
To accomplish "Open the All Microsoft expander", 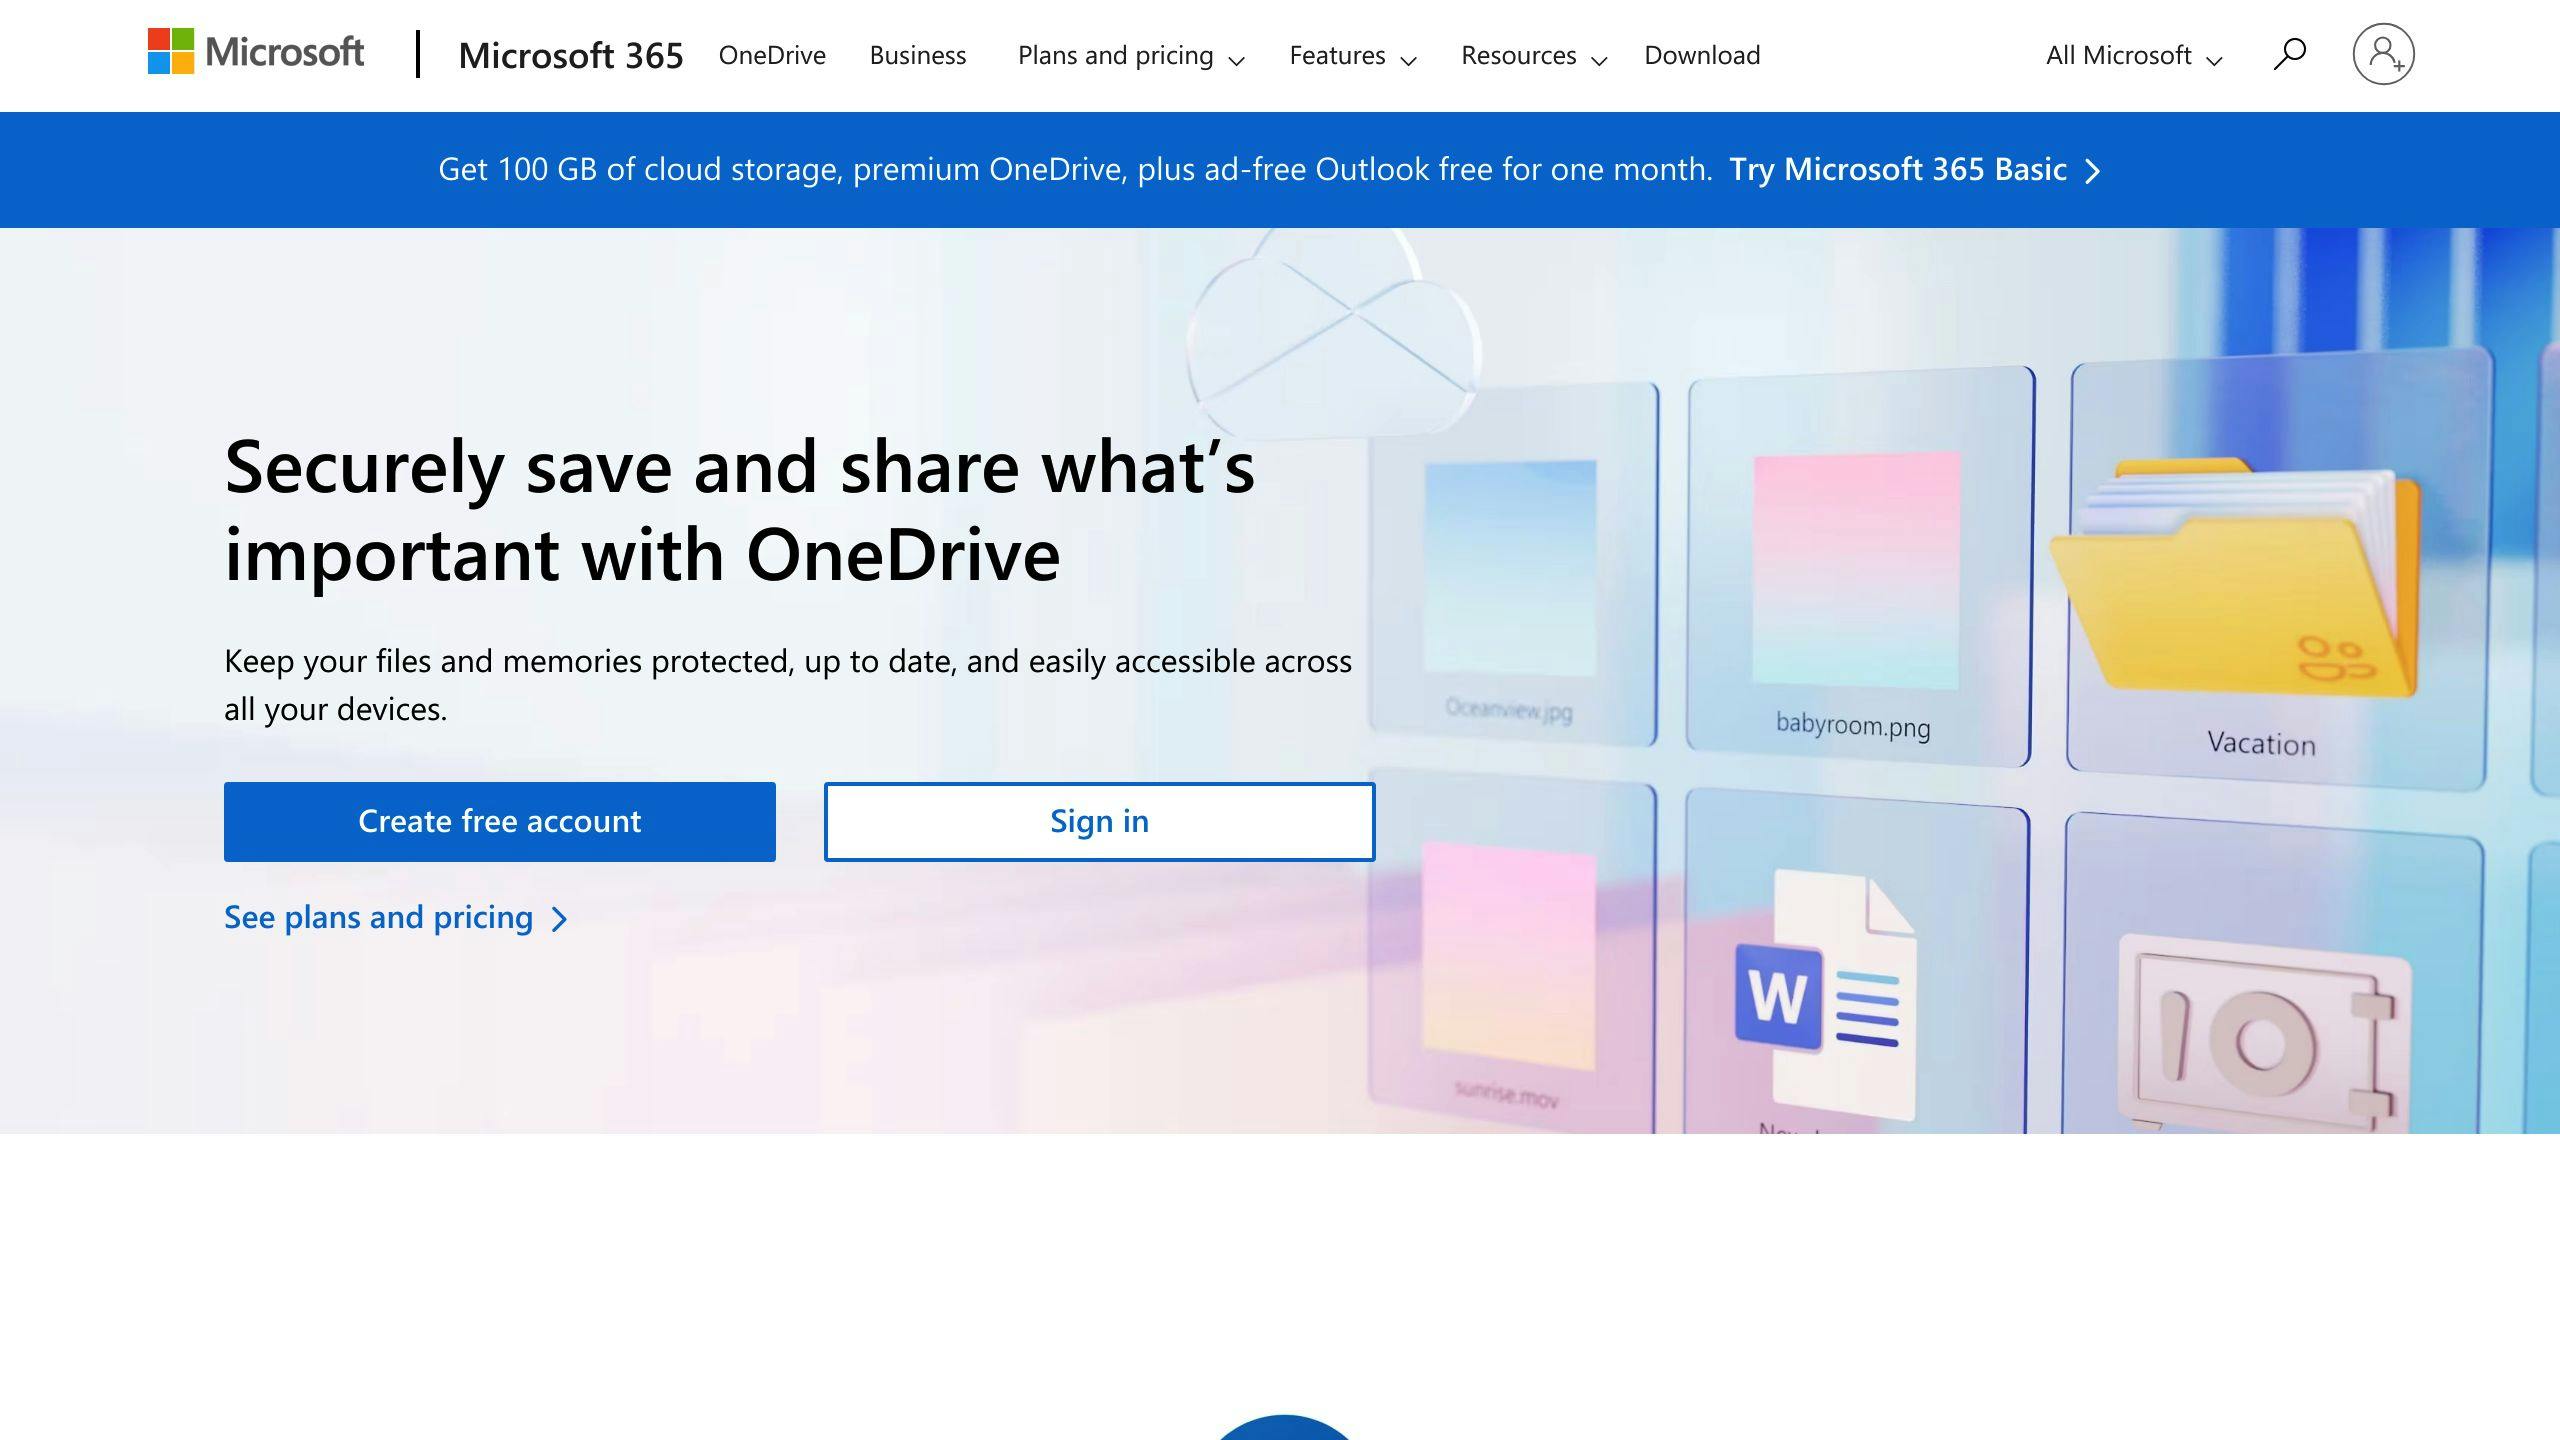I will (x=2127, y=55).
